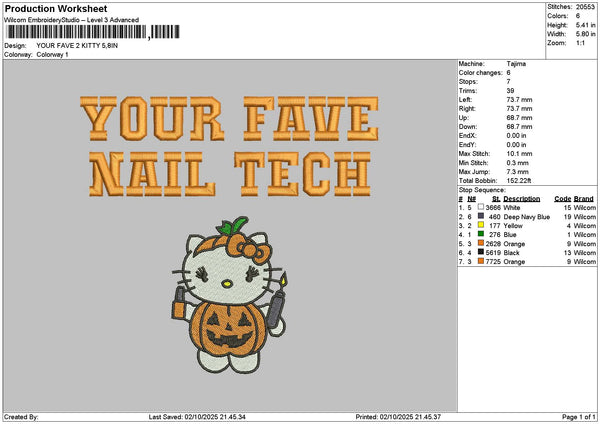Click stitch count 7725 in last Orange row

click(493, 262)
